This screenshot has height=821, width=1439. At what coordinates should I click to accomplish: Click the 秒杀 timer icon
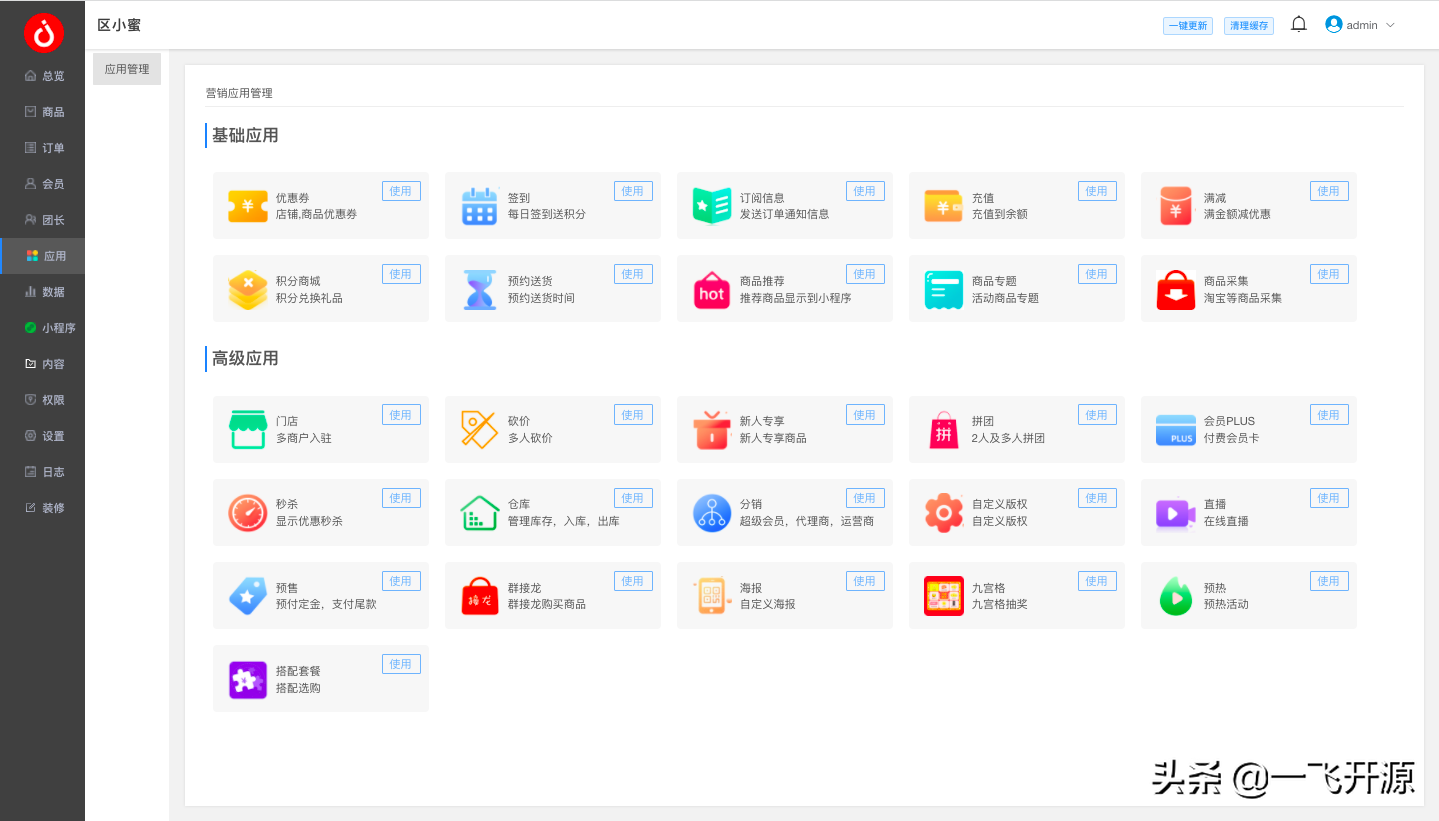(248, 513)
